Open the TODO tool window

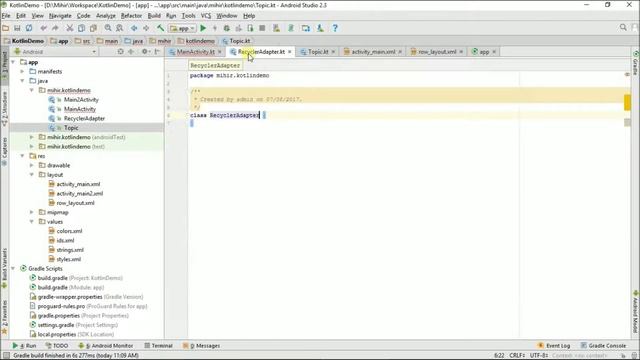coord(57,346)
